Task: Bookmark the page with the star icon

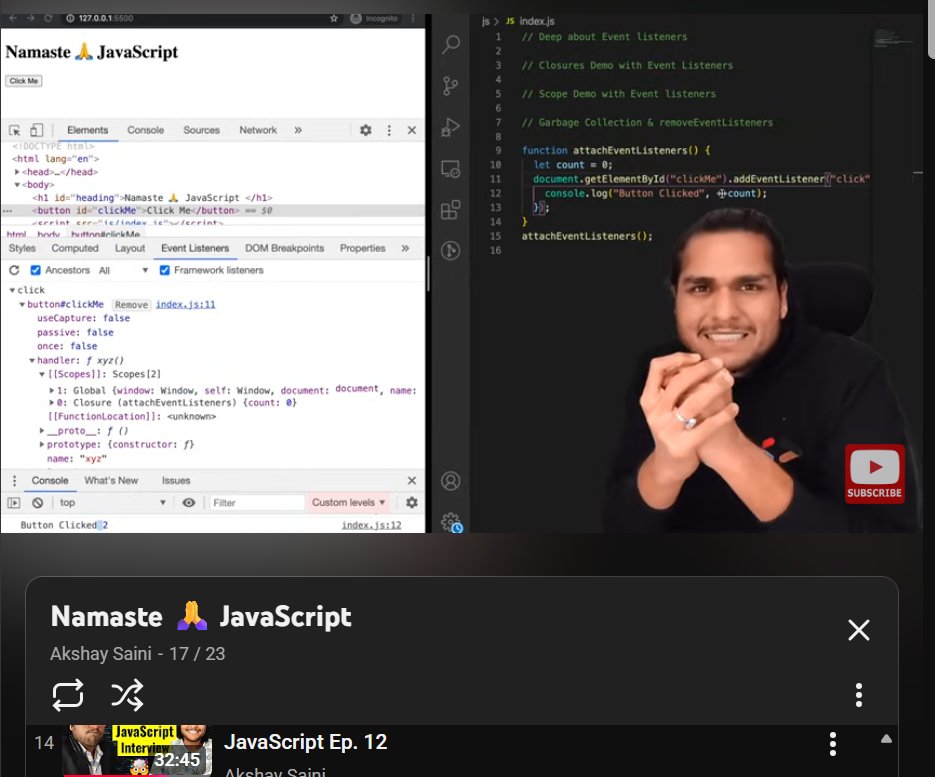Action: click(x=334, y=18)
